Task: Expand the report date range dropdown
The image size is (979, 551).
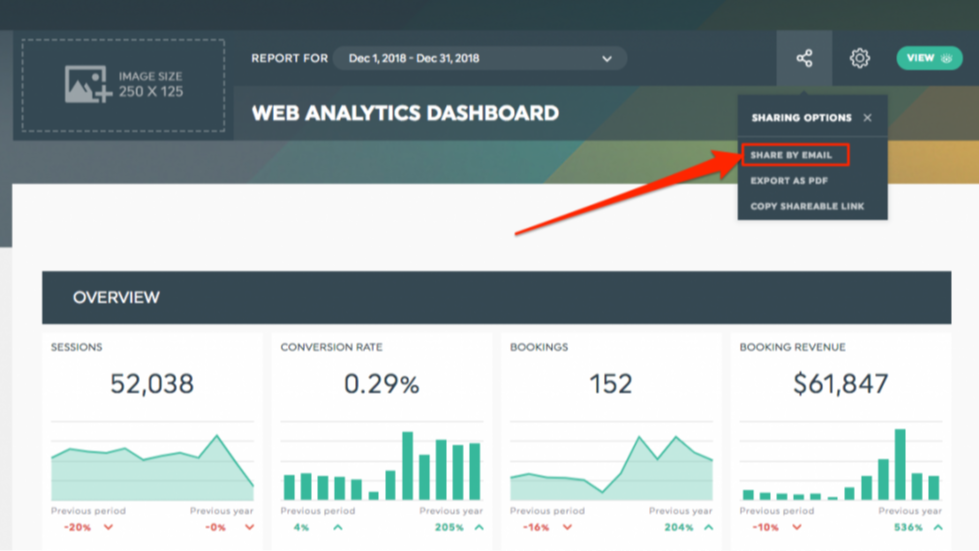Action: pos(606,59)
